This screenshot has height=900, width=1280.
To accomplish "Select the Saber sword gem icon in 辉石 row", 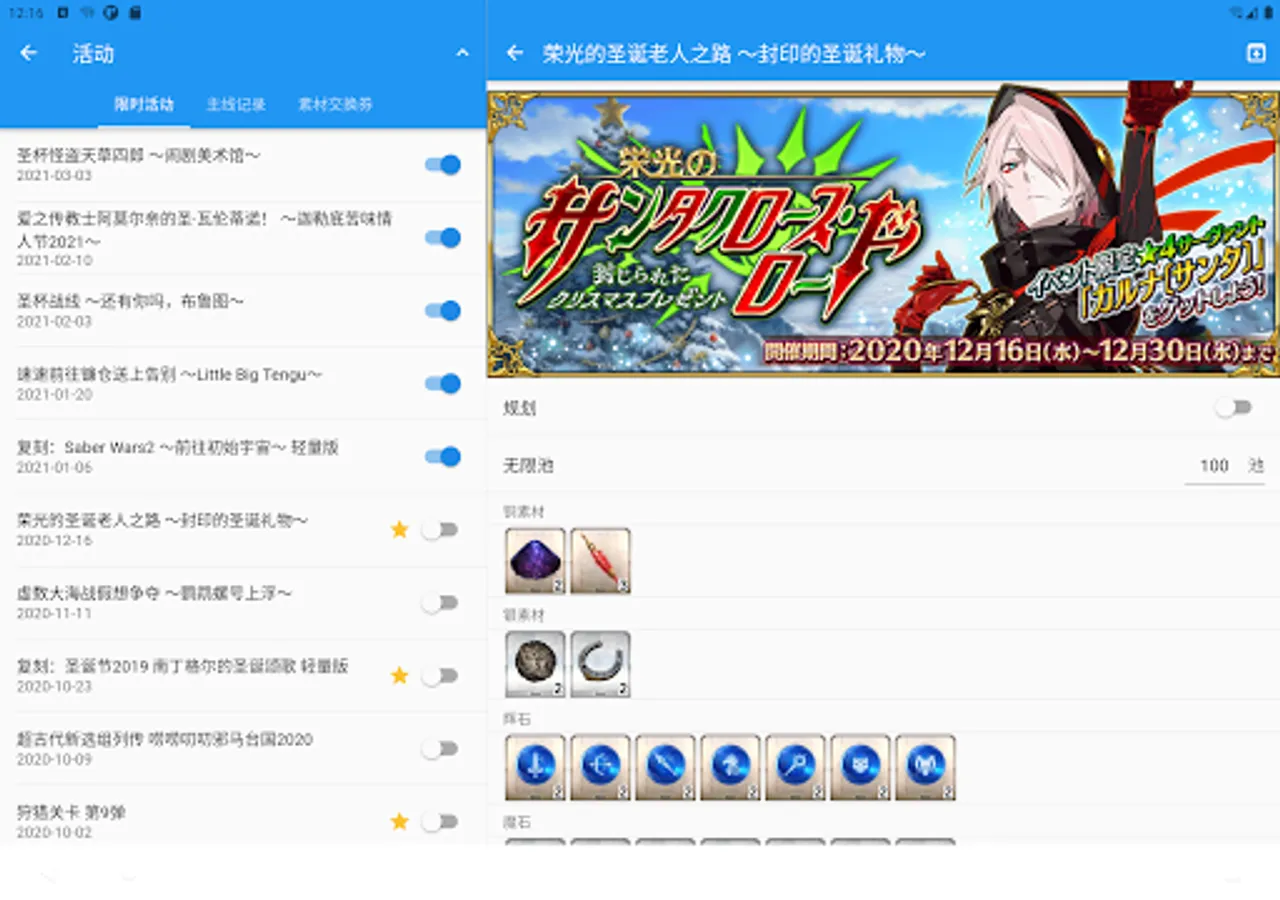I will click(535, 768).
